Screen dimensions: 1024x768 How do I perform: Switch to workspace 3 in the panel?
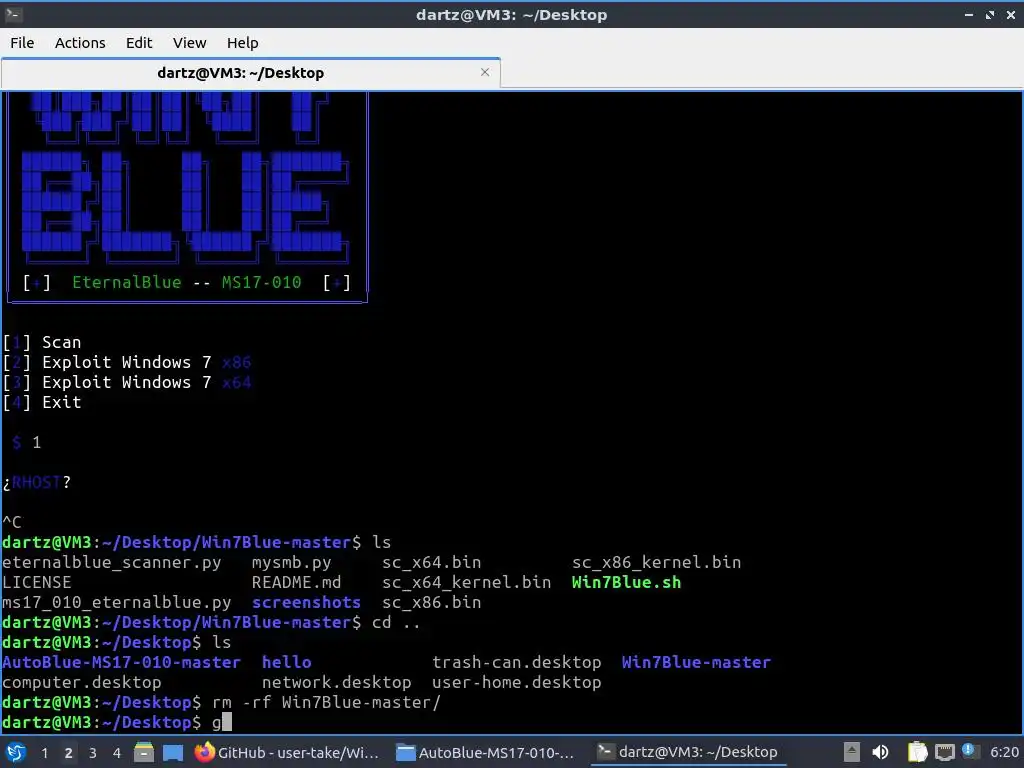pos(93,753)
